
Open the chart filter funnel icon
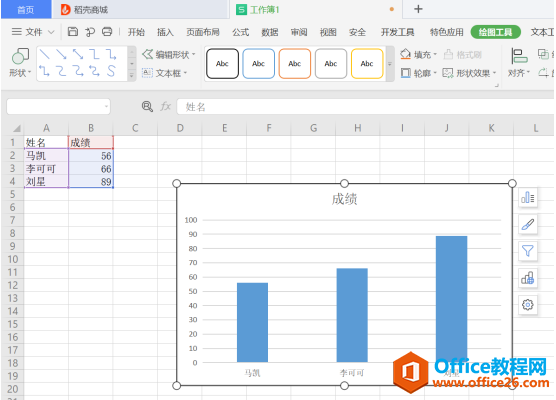click(528, 251)
